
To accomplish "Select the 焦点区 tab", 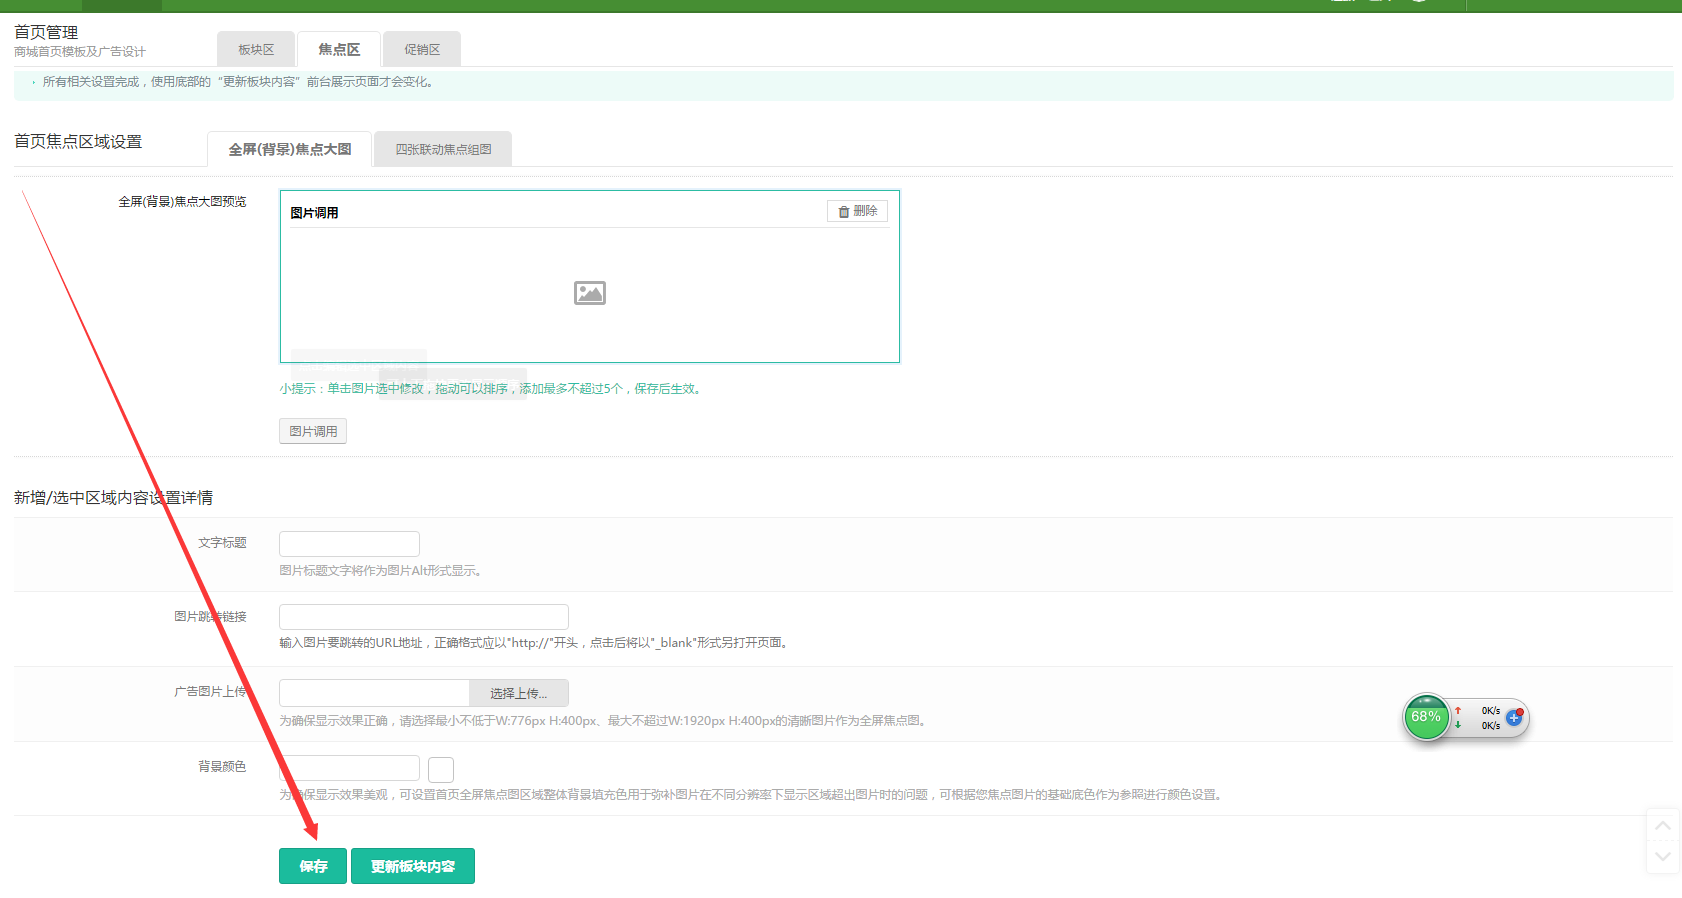I will point(339,49).
